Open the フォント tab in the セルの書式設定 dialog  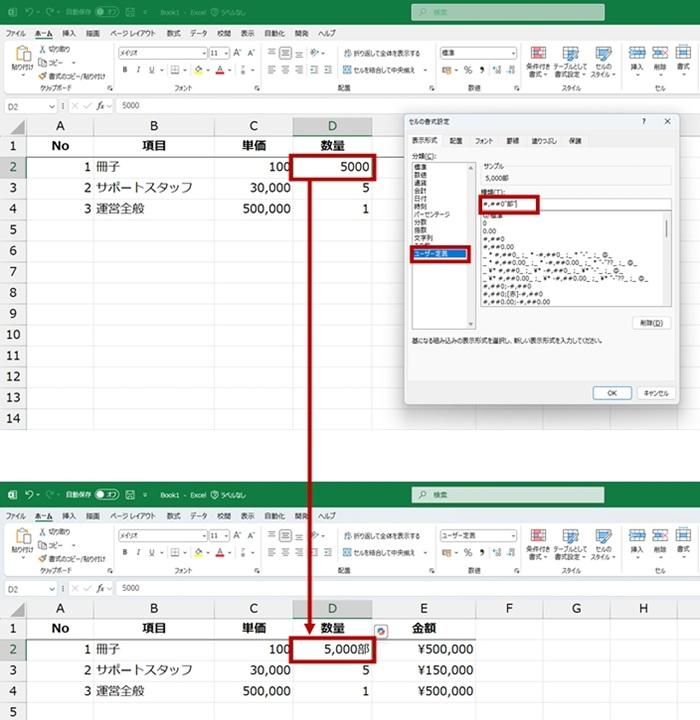(x=484, y=141)
